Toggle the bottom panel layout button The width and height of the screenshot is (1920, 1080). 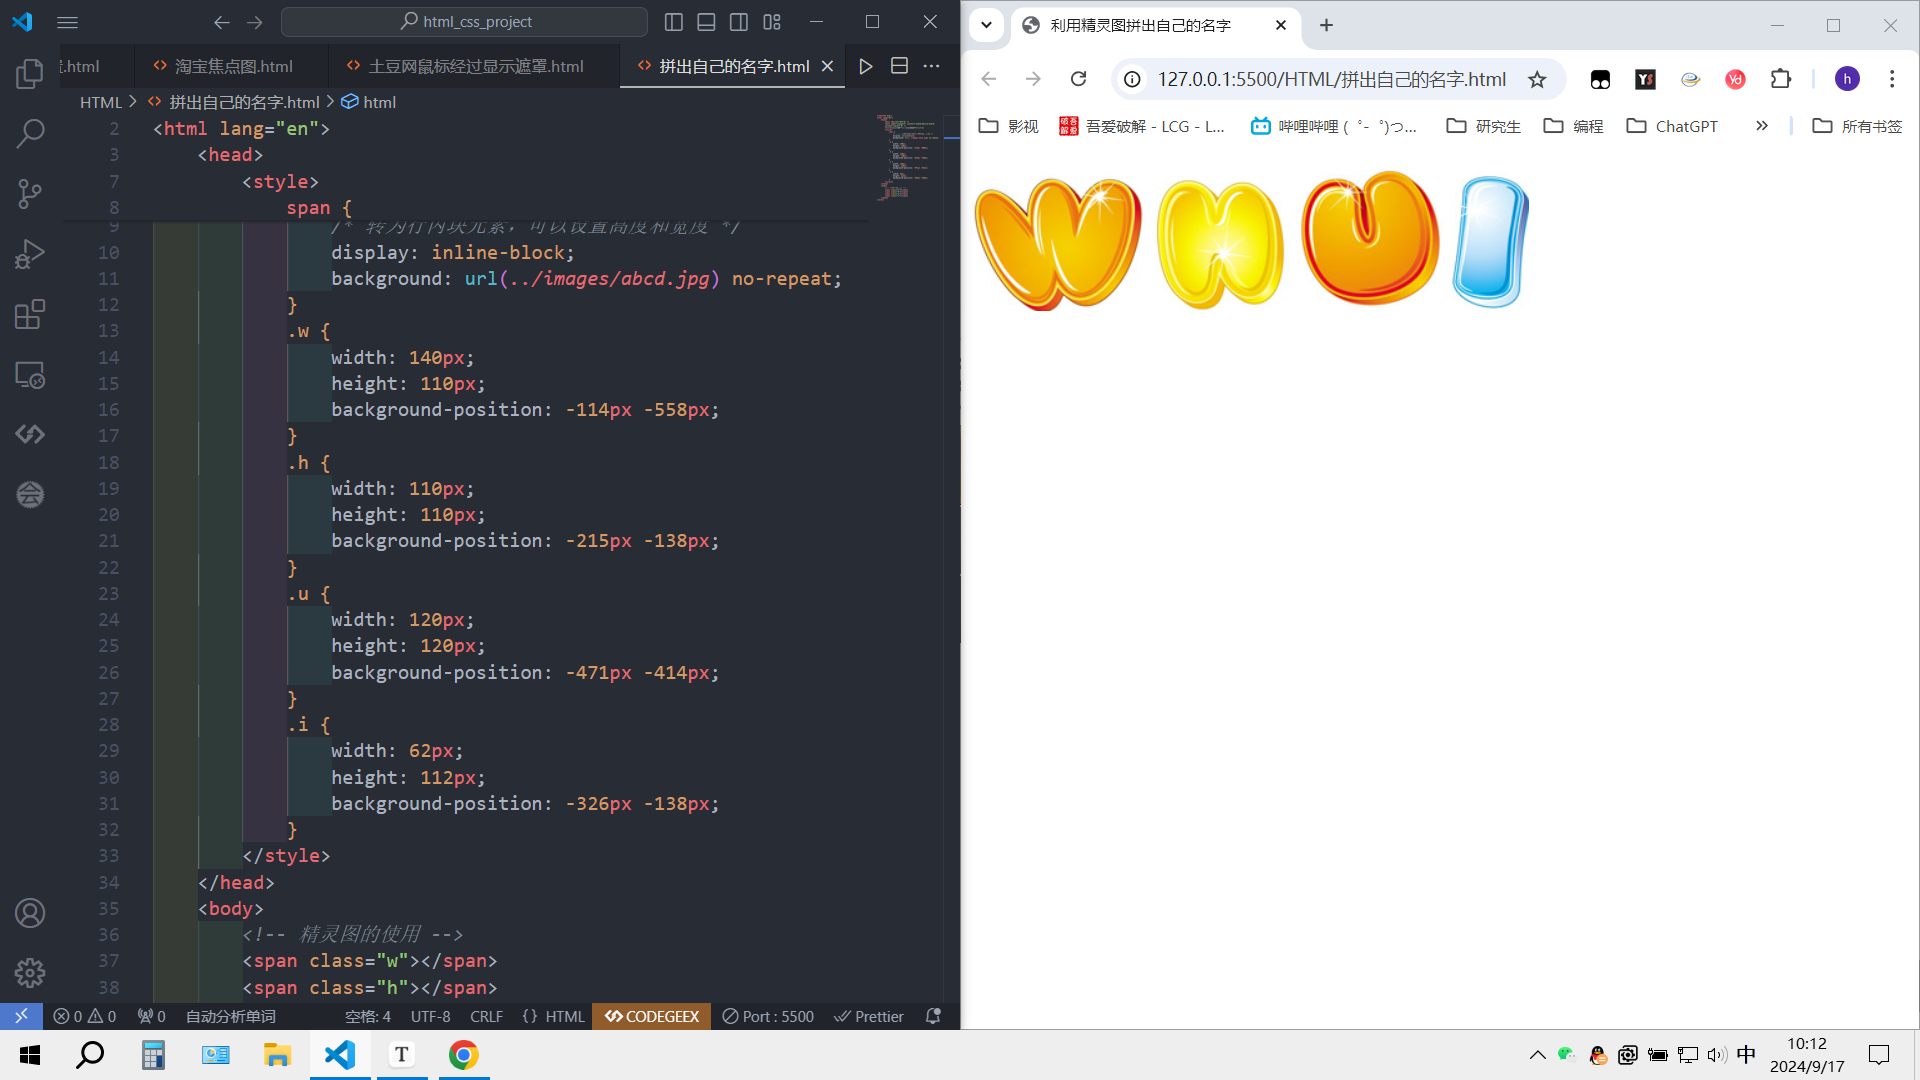pyautogui.click(x=706, y=22)
